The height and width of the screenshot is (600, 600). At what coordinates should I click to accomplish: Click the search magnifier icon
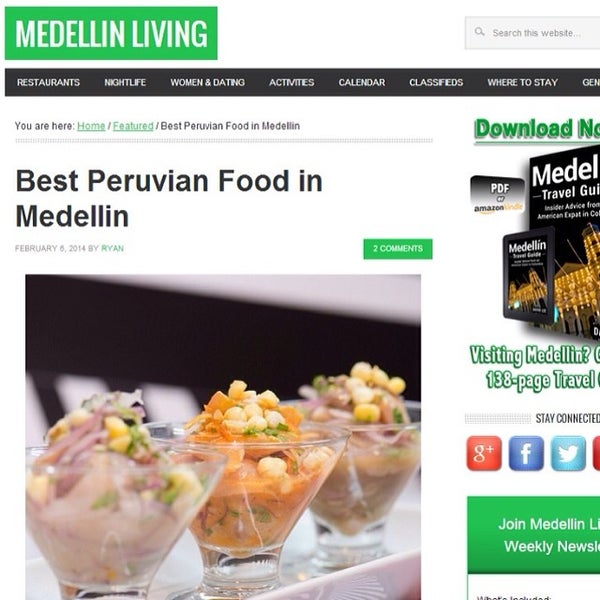(479, 32)
